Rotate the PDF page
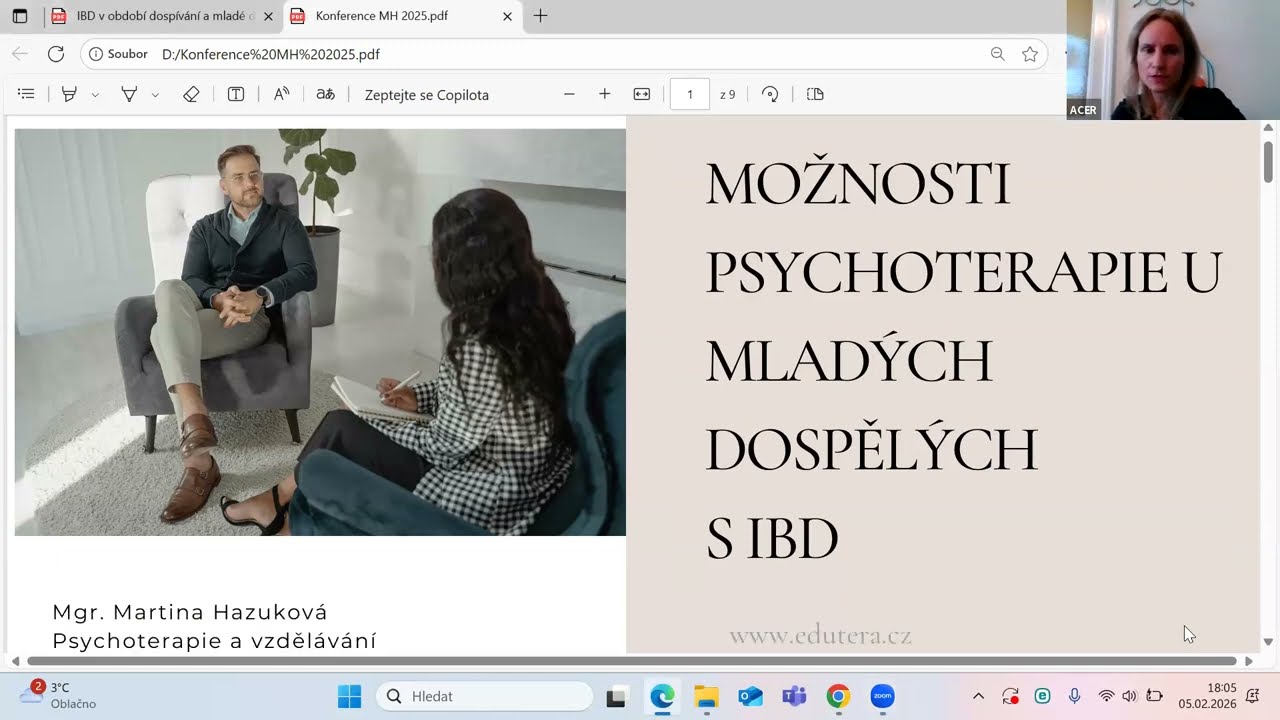 (770, 94)
